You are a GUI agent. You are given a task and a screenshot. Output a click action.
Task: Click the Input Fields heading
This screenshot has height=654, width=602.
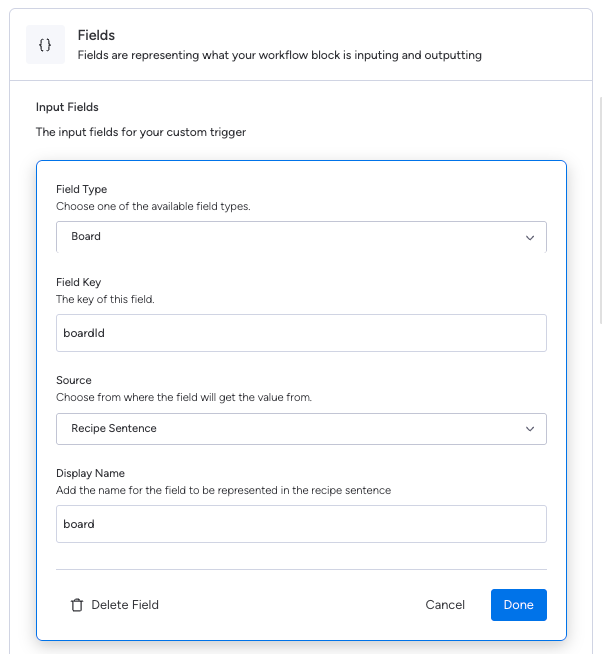[x=67, y=107]
